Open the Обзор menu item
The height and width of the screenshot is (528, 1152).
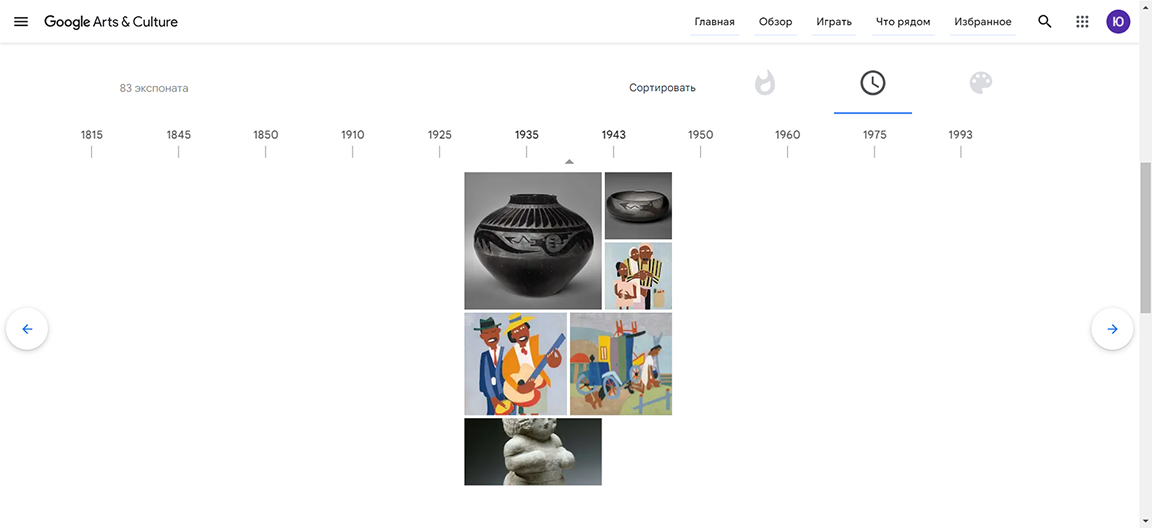point(775,22)
